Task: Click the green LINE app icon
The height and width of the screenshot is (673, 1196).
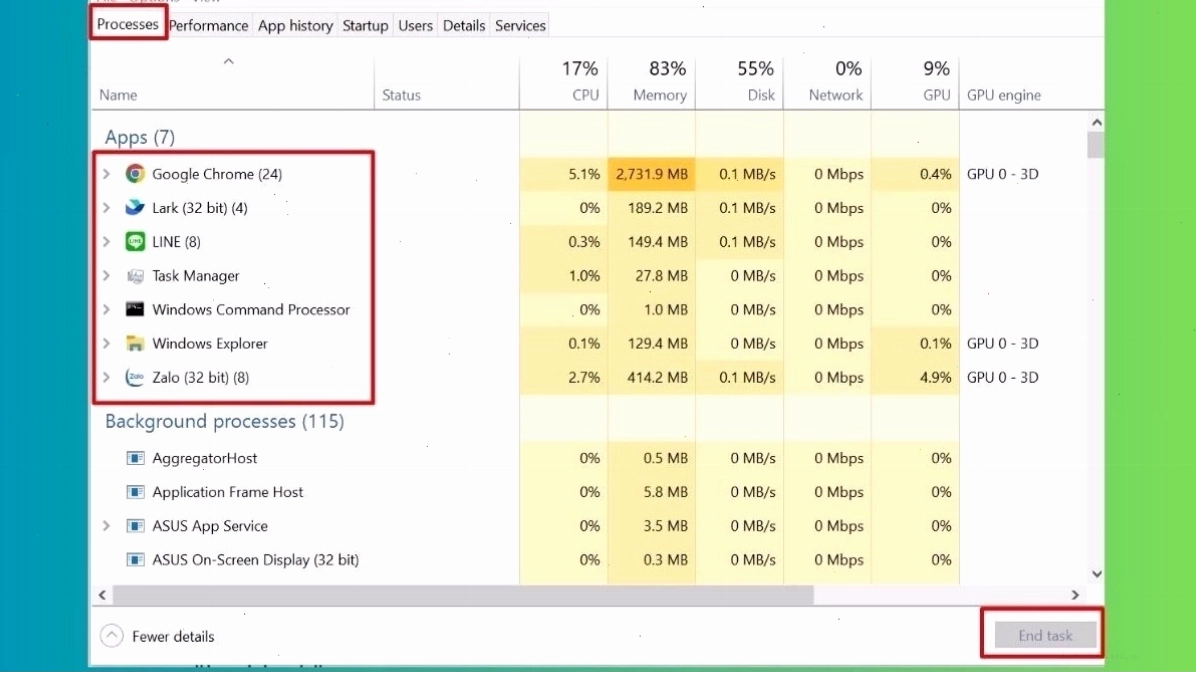Action: 135,242
